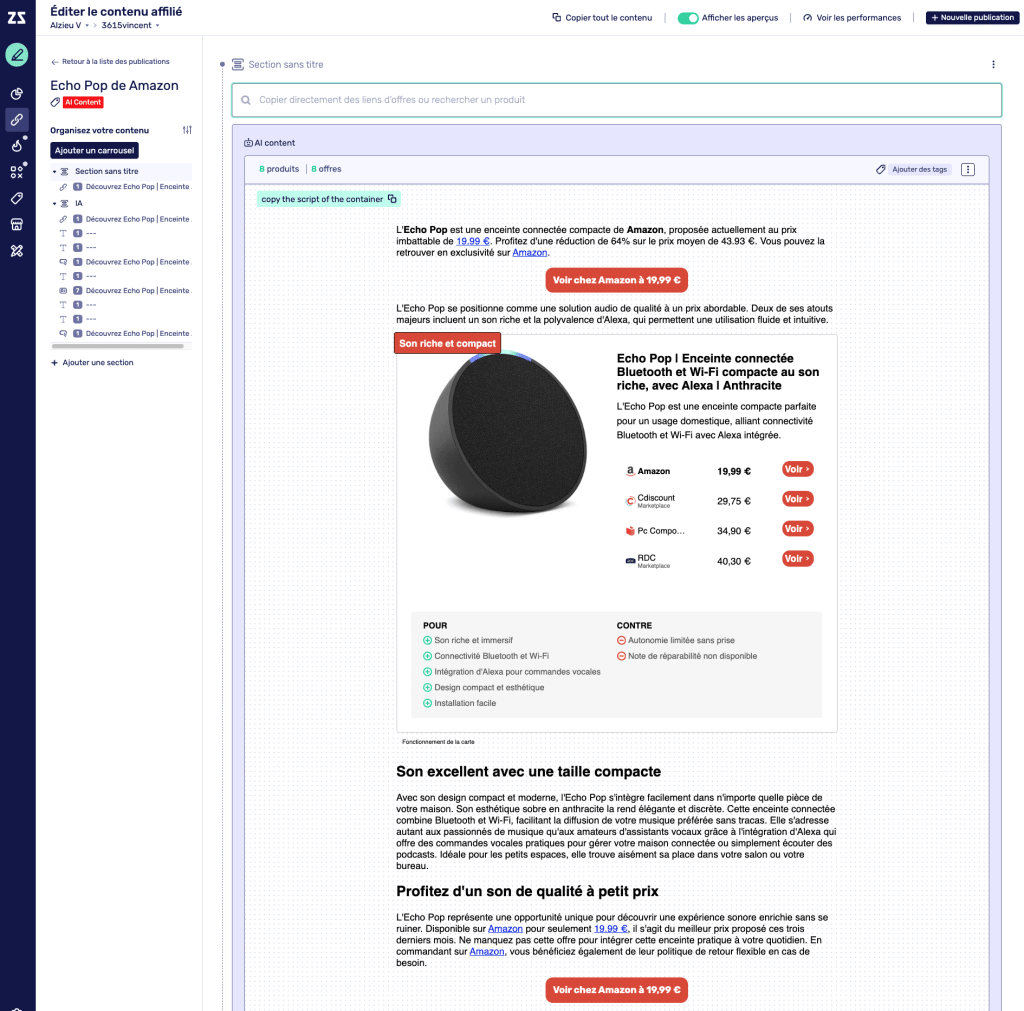Open the flame trending sidebar icon
Screen dimensions: 1024x1011
point(17,145)
